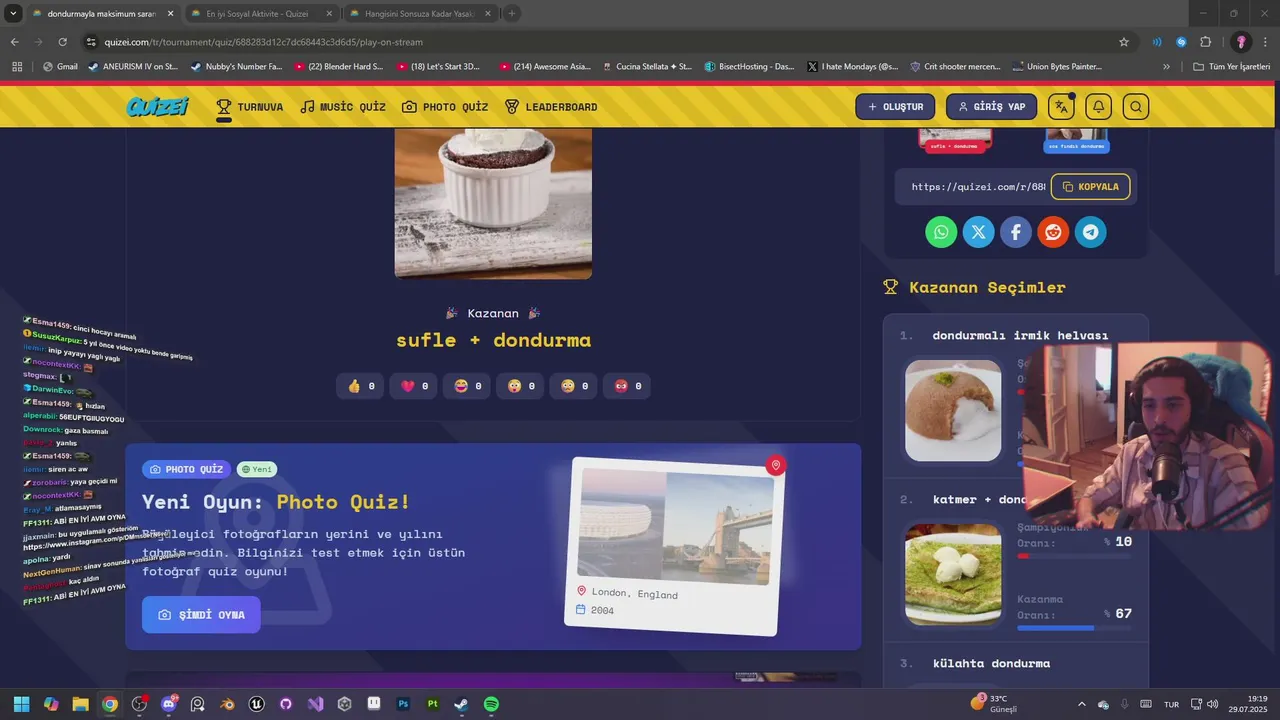1280x720 pixels.
Task: Copy link with the Kopyala button
Action: point(1090,187)
